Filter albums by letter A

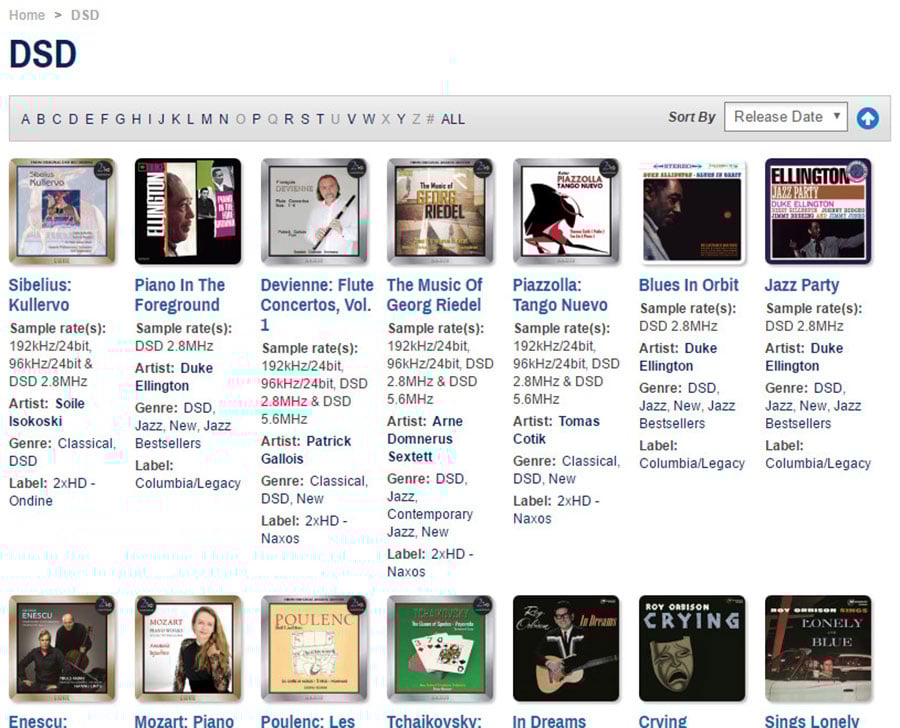(25, 119)
